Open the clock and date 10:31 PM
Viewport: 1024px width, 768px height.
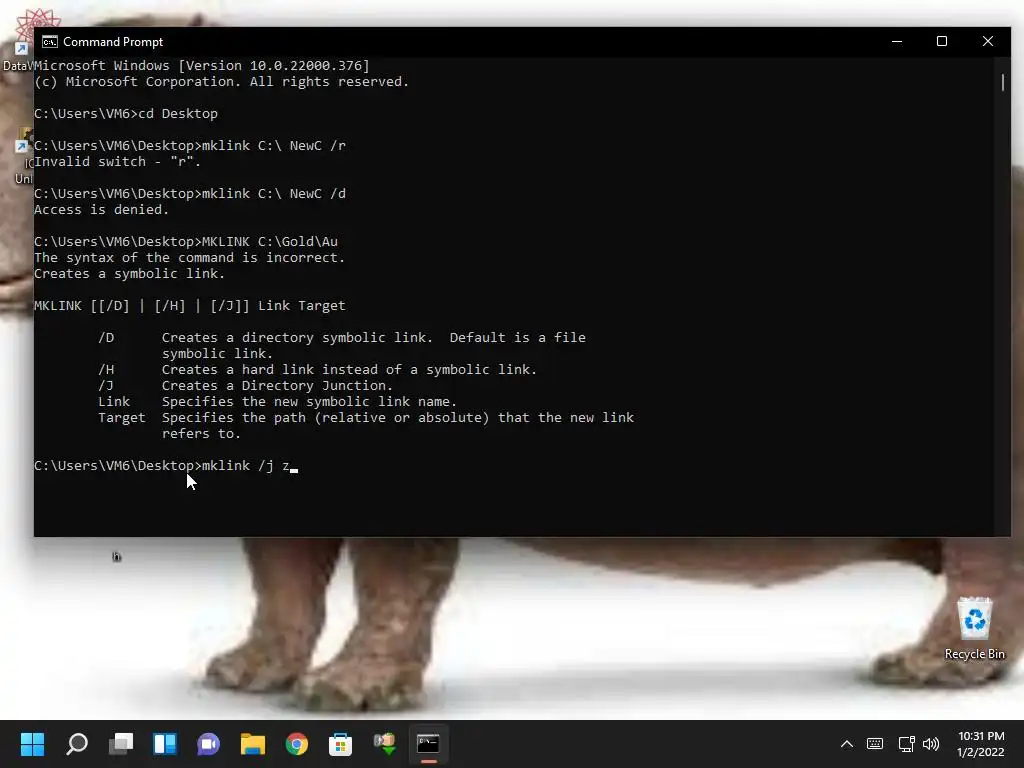pos(980,743)
